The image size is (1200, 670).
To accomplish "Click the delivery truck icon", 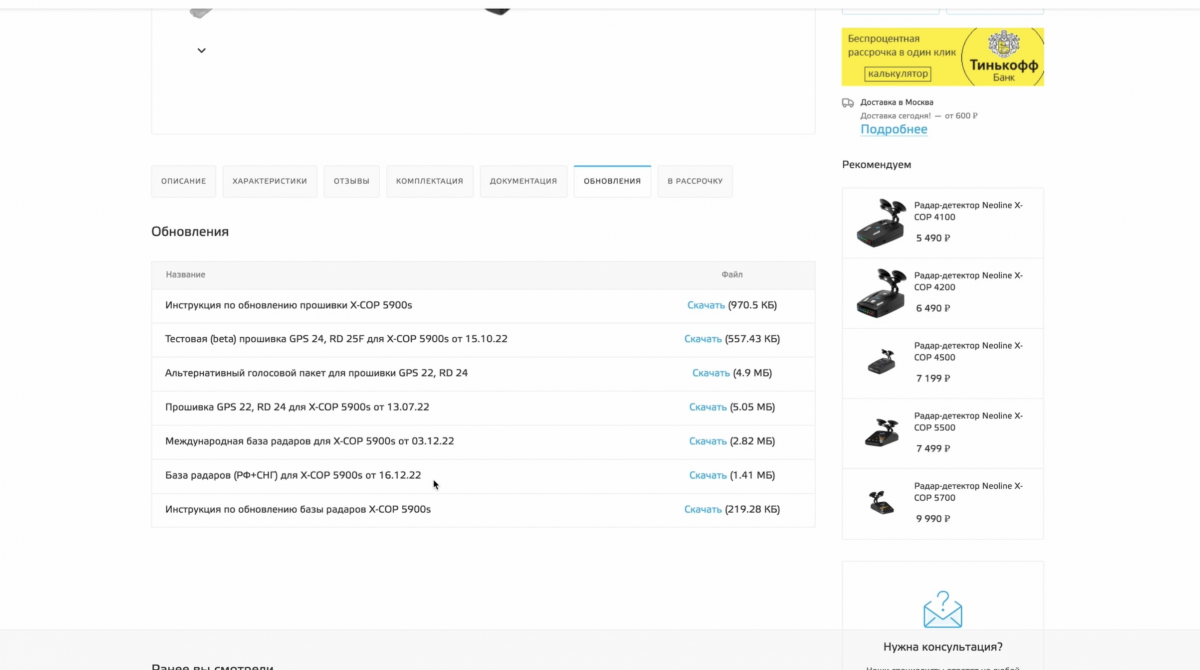I will [x=848, y=102].
